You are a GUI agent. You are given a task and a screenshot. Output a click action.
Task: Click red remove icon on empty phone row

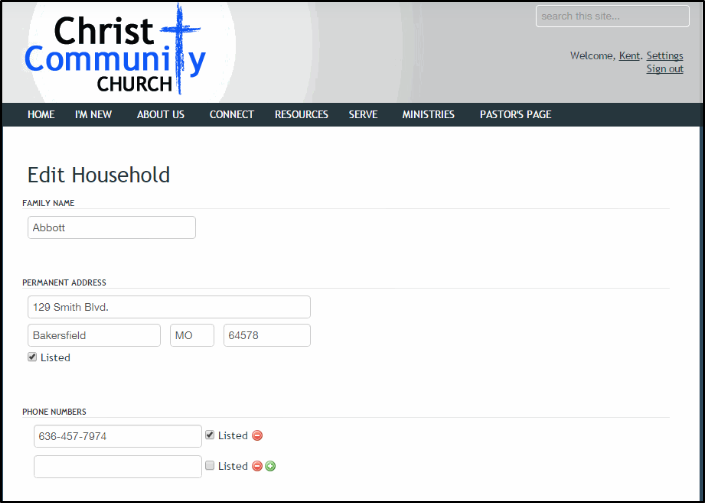pyautogui.click(x=257, y=466)
